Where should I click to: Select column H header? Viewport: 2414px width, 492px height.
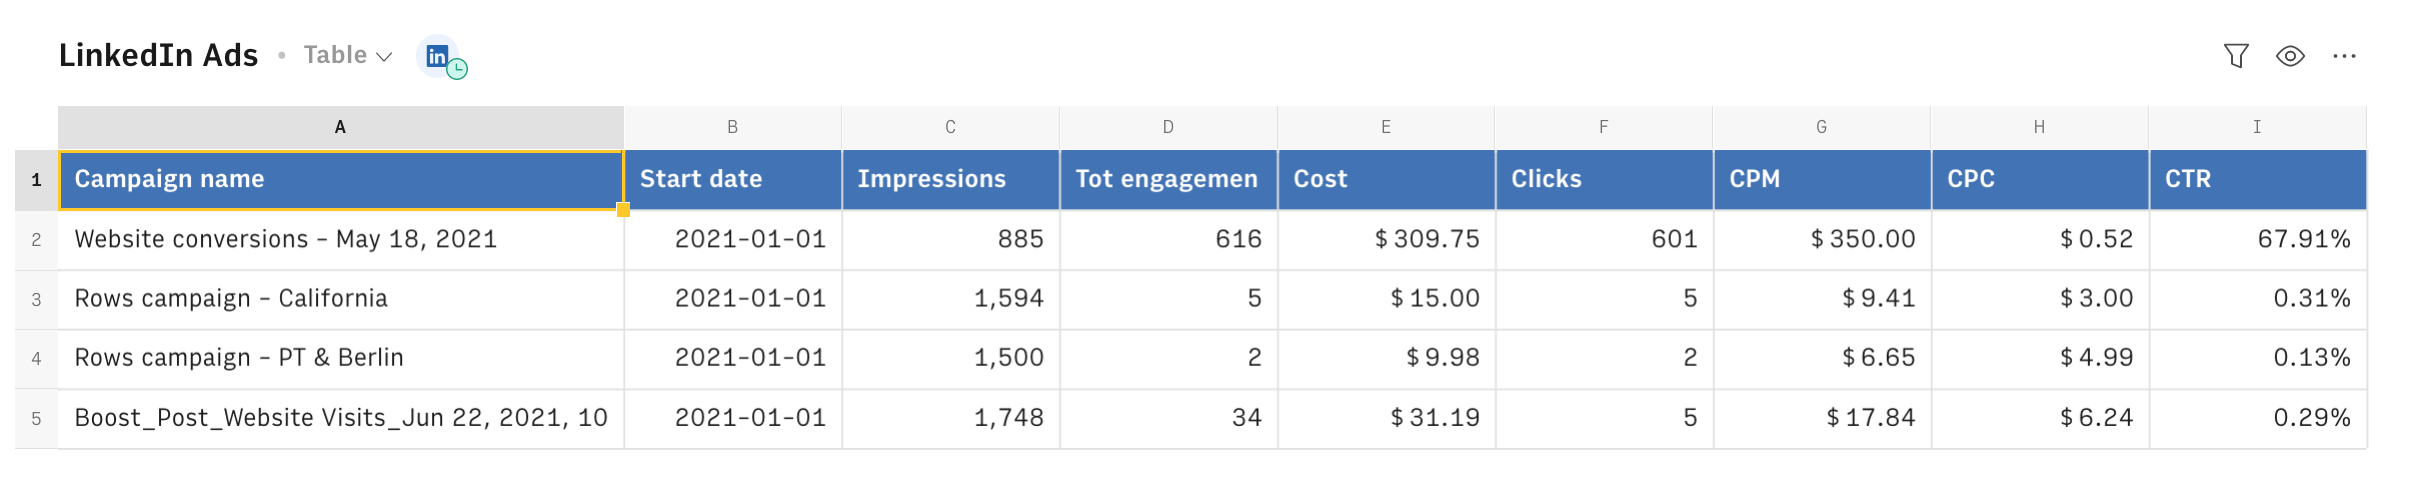click(2040, 127)
